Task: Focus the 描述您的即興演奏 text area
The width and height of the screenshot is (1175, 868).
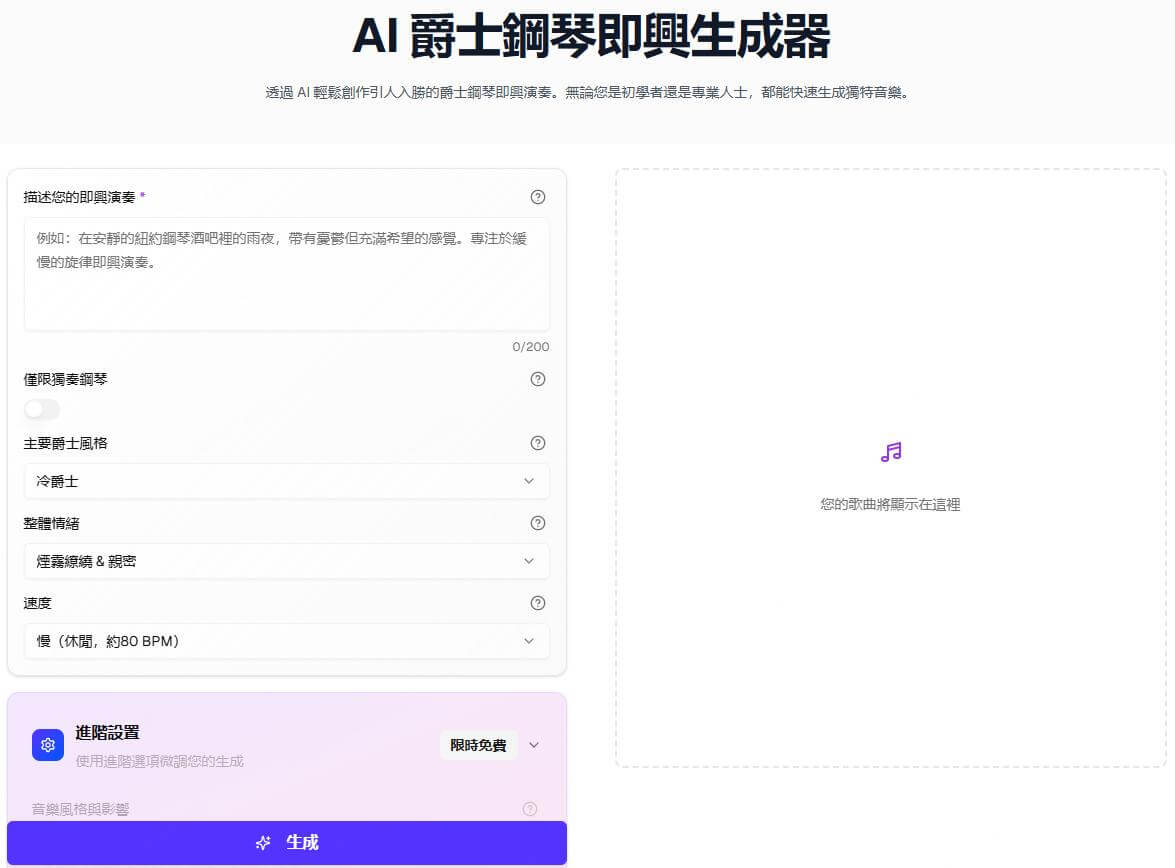Action: tap(286, 274)
